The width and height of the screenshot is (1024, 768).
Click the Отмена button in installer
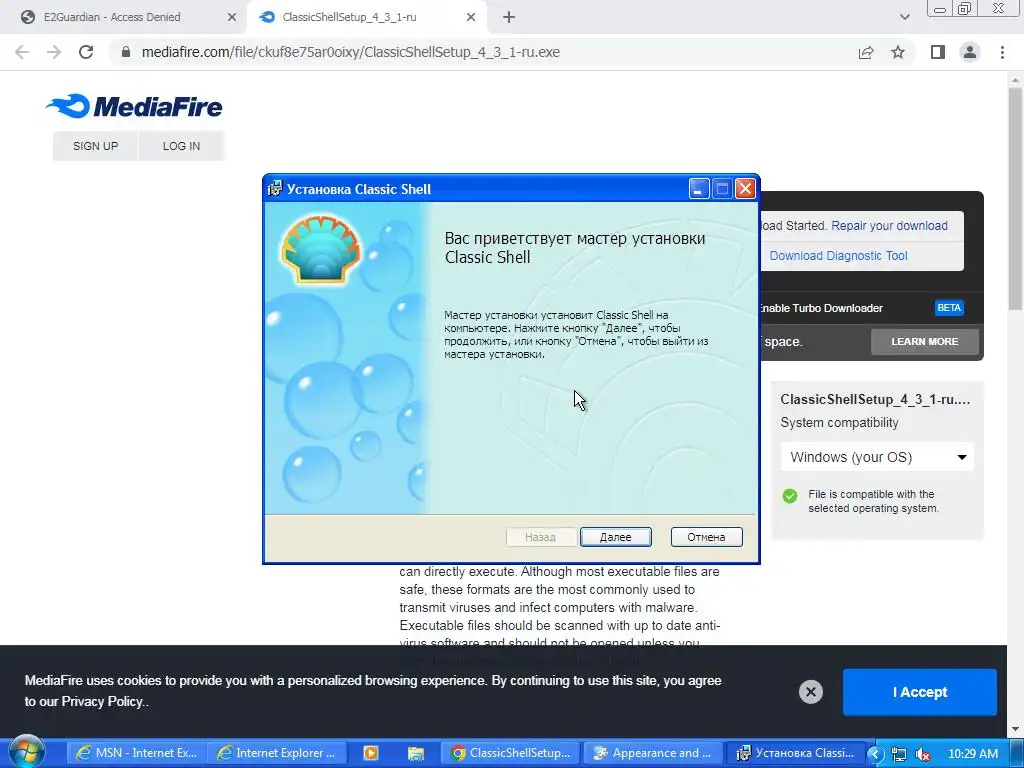(707, 537)
